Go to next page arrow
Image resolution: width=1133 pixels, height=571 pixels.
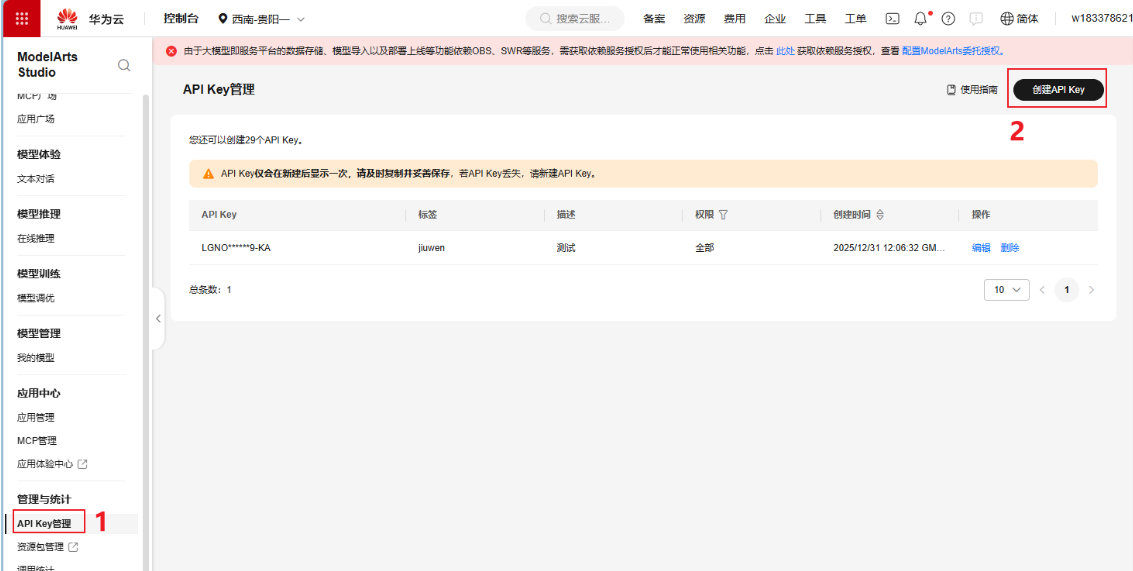(x=1091, y=290)
